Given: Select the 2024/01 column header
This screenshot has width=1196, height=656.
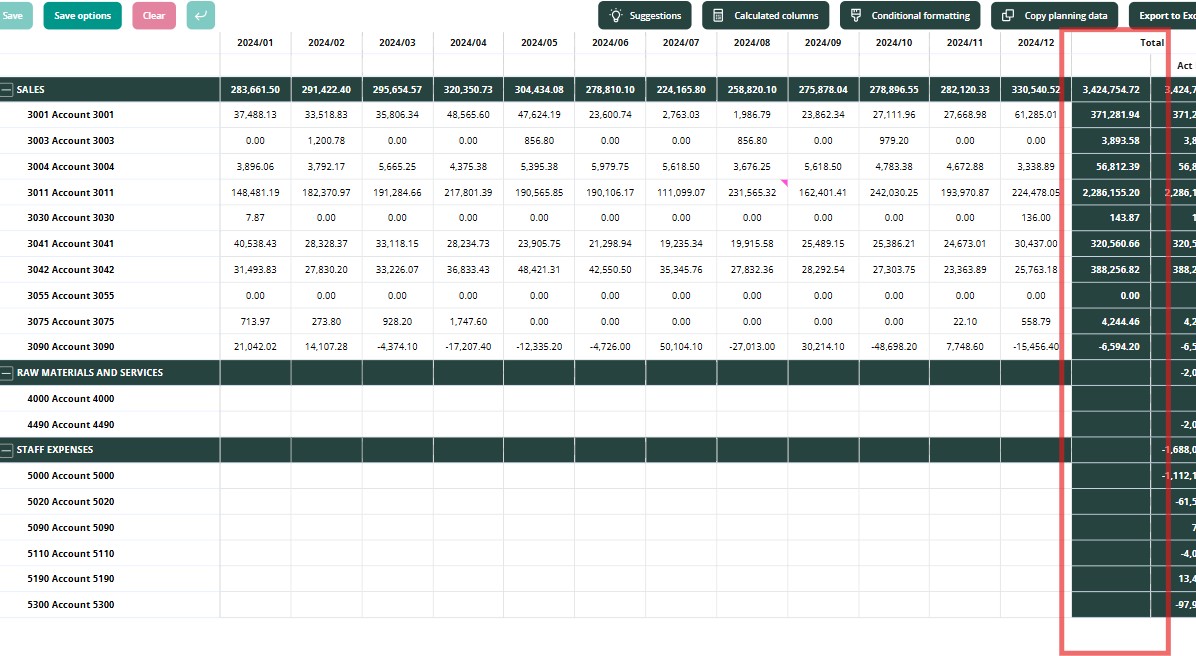Looking at the screenshot, I should click(255, 43).
